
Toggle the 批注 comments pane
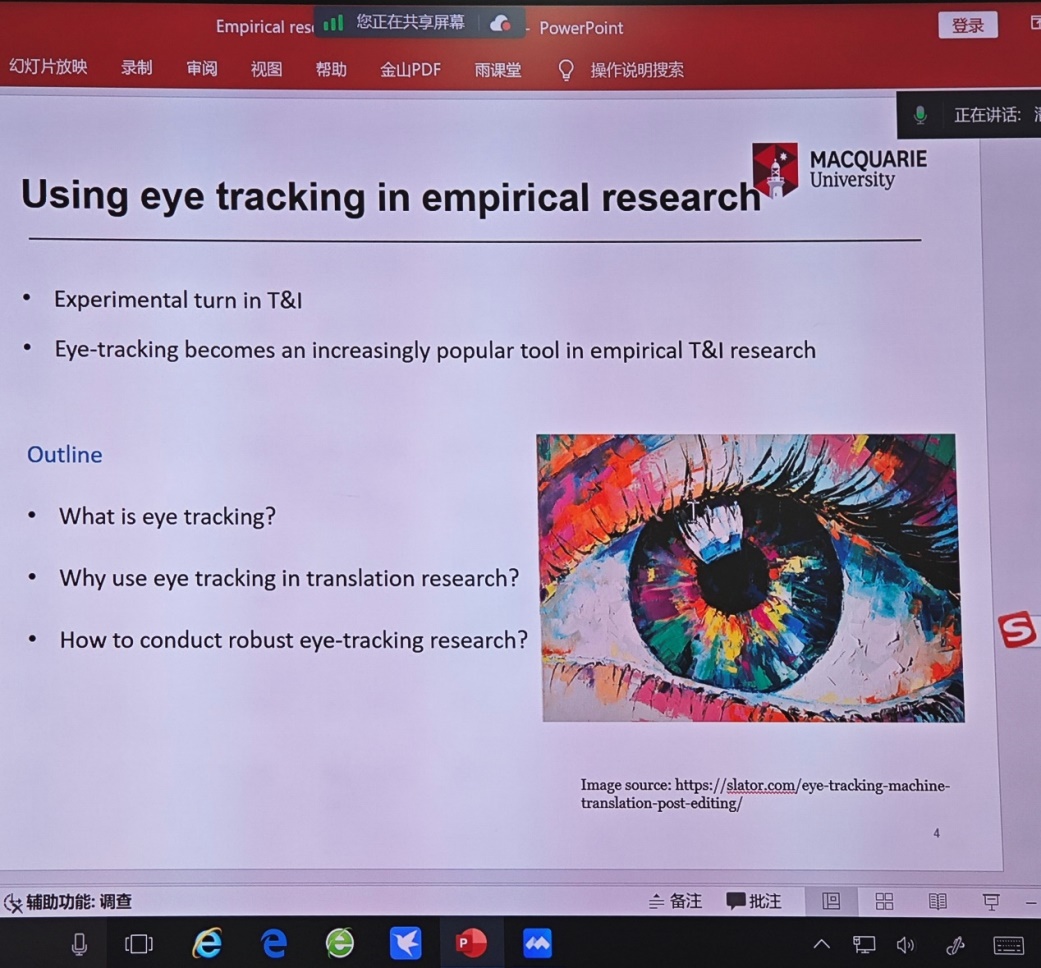(x=754, y=902)
